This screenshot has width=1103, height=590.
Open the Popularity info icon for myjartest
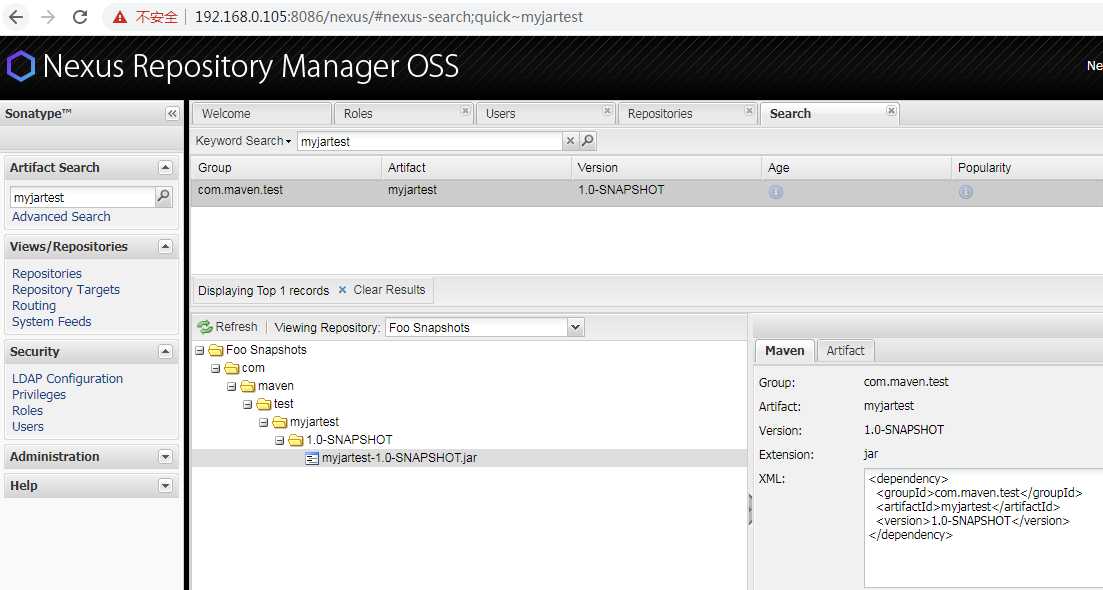(966, 192)
